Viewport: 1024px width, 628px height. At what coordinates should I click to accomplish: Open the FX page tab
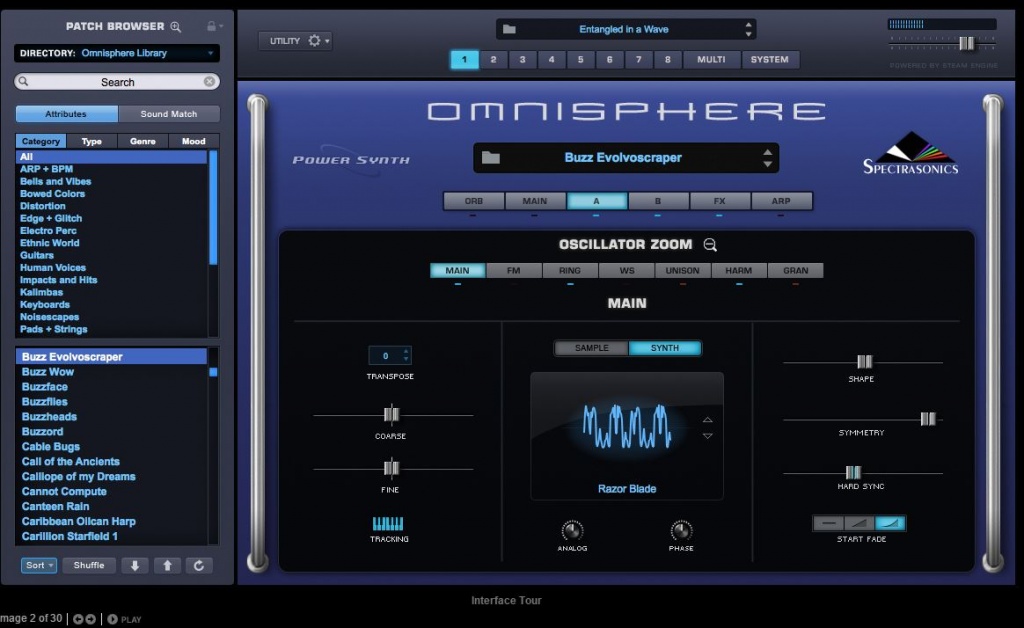click(x=720, y=201)
